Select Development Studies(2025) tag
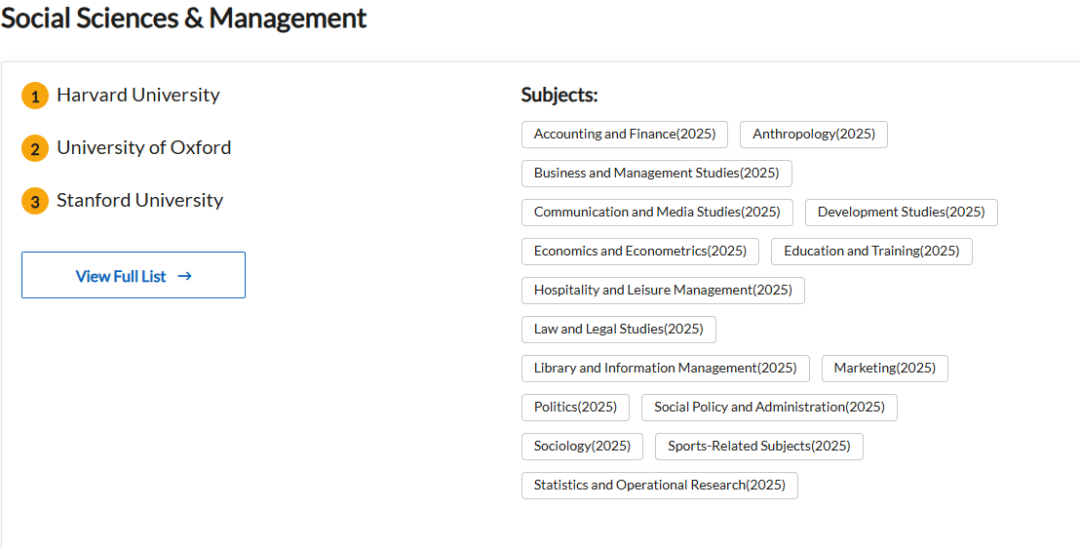Screen dimensions: 1080x548 coord(901,212)
